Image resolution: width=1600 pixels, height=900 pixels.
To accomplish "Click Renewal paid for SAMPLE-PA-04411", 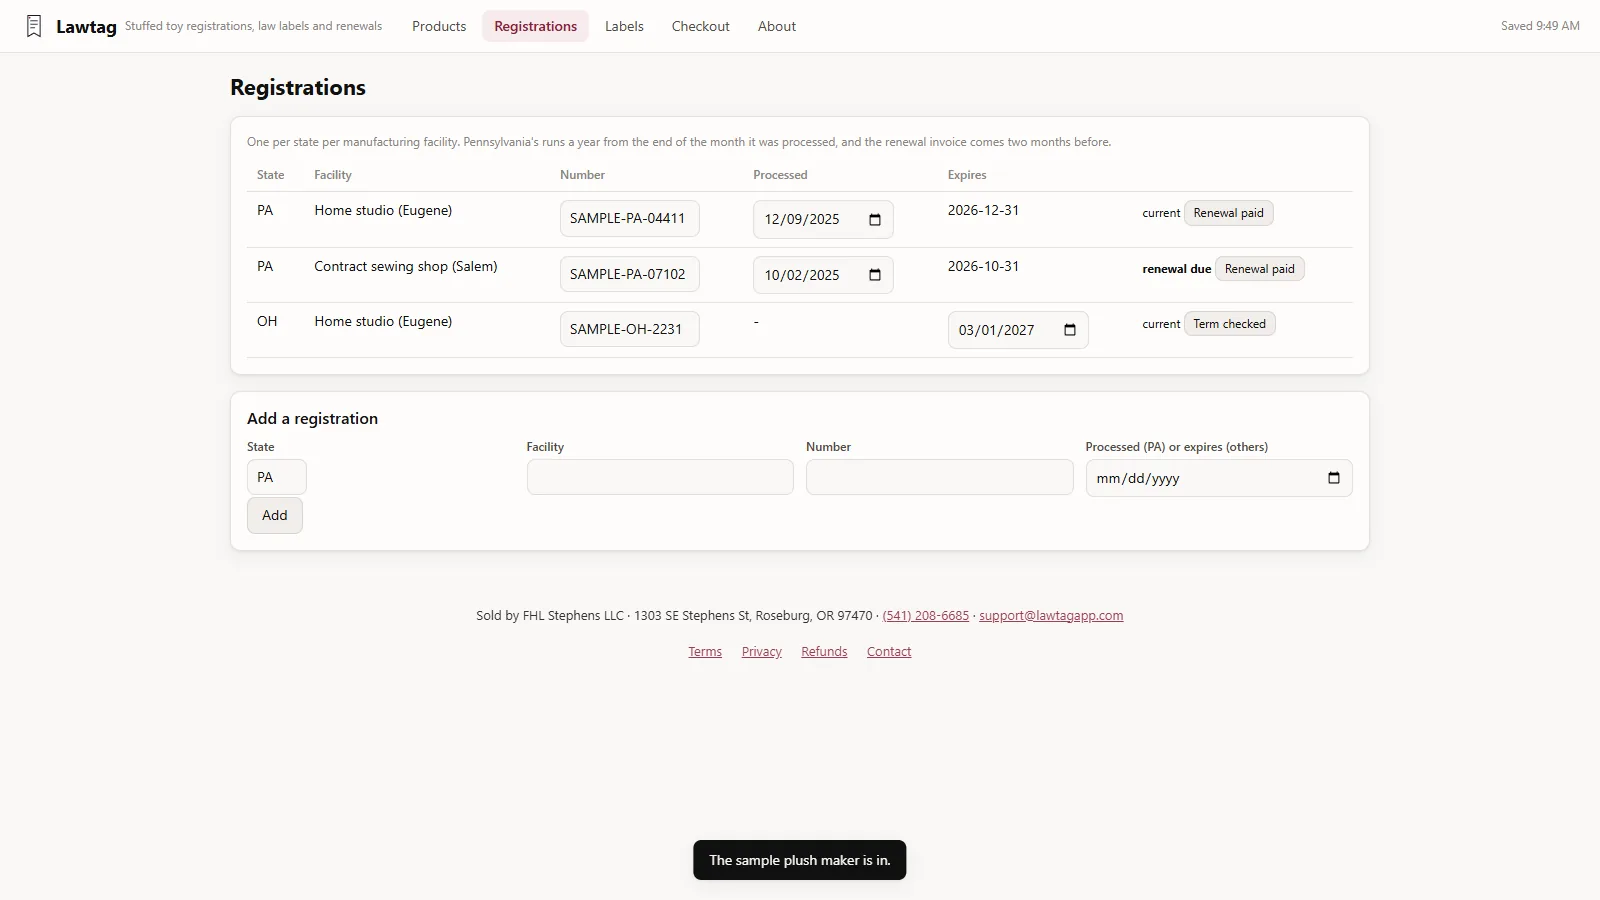I will coord(1228,213).
